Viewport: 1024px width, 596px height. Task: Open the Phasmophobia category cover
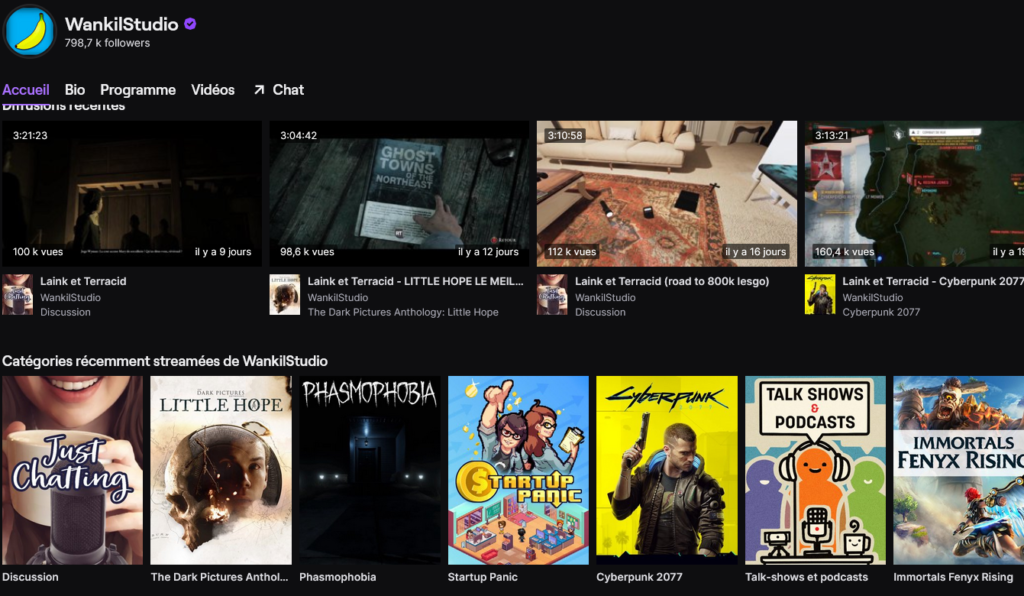(x=370, y=470)
